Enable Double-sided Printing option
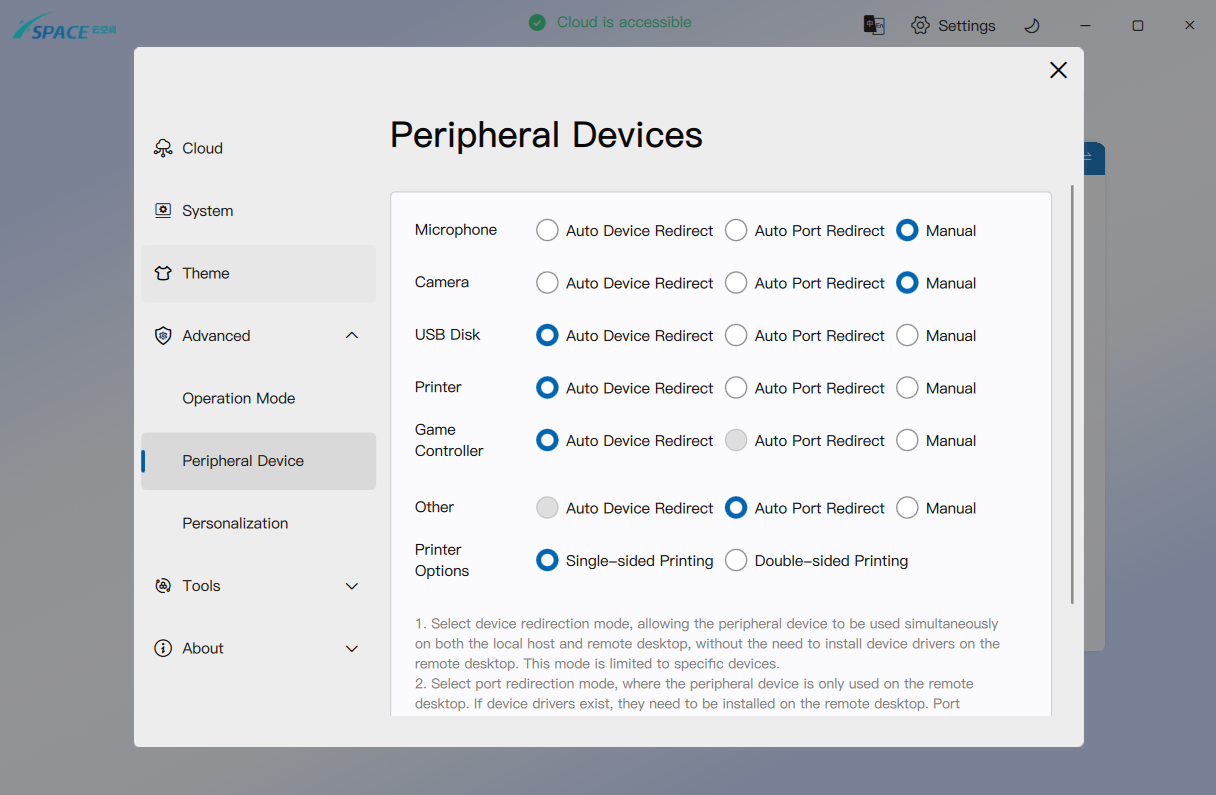This screenshot has height=795, width=1216. [736, 561]
